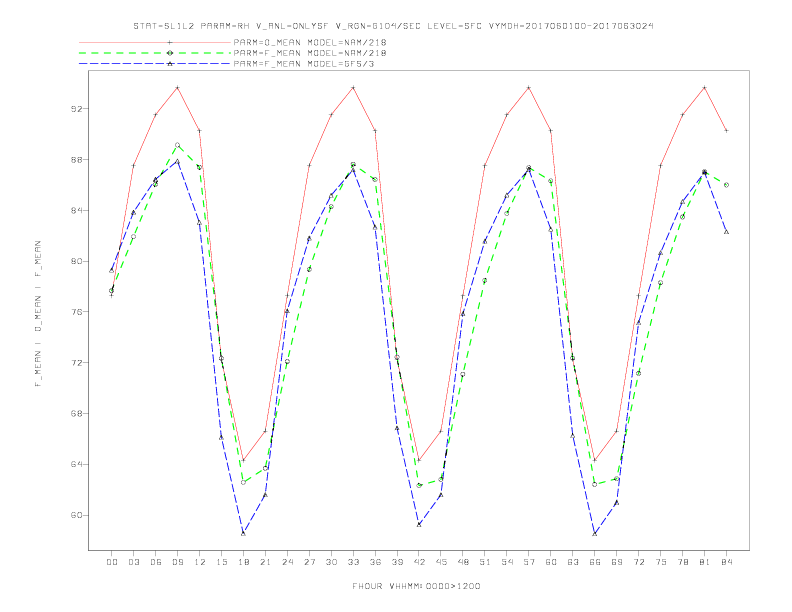Click the blue dashed line legend sample
The height and width of the screenshot is (612, 792).
point(155,64)
